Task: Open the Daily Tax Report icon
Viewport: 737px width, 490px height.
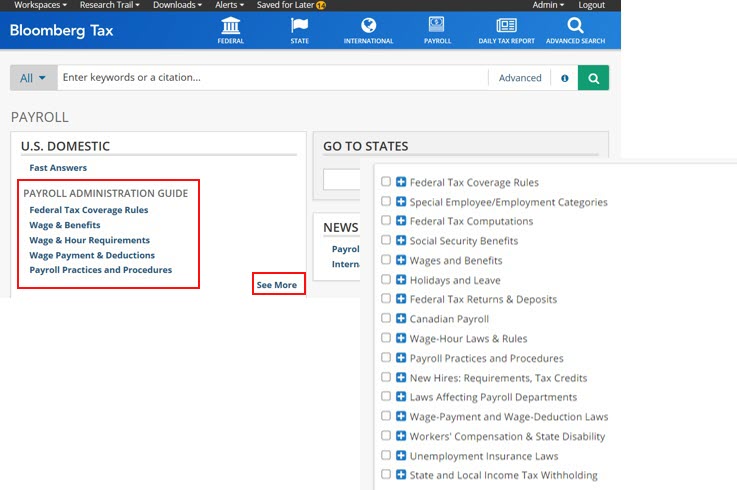Action: pos(506,26)
